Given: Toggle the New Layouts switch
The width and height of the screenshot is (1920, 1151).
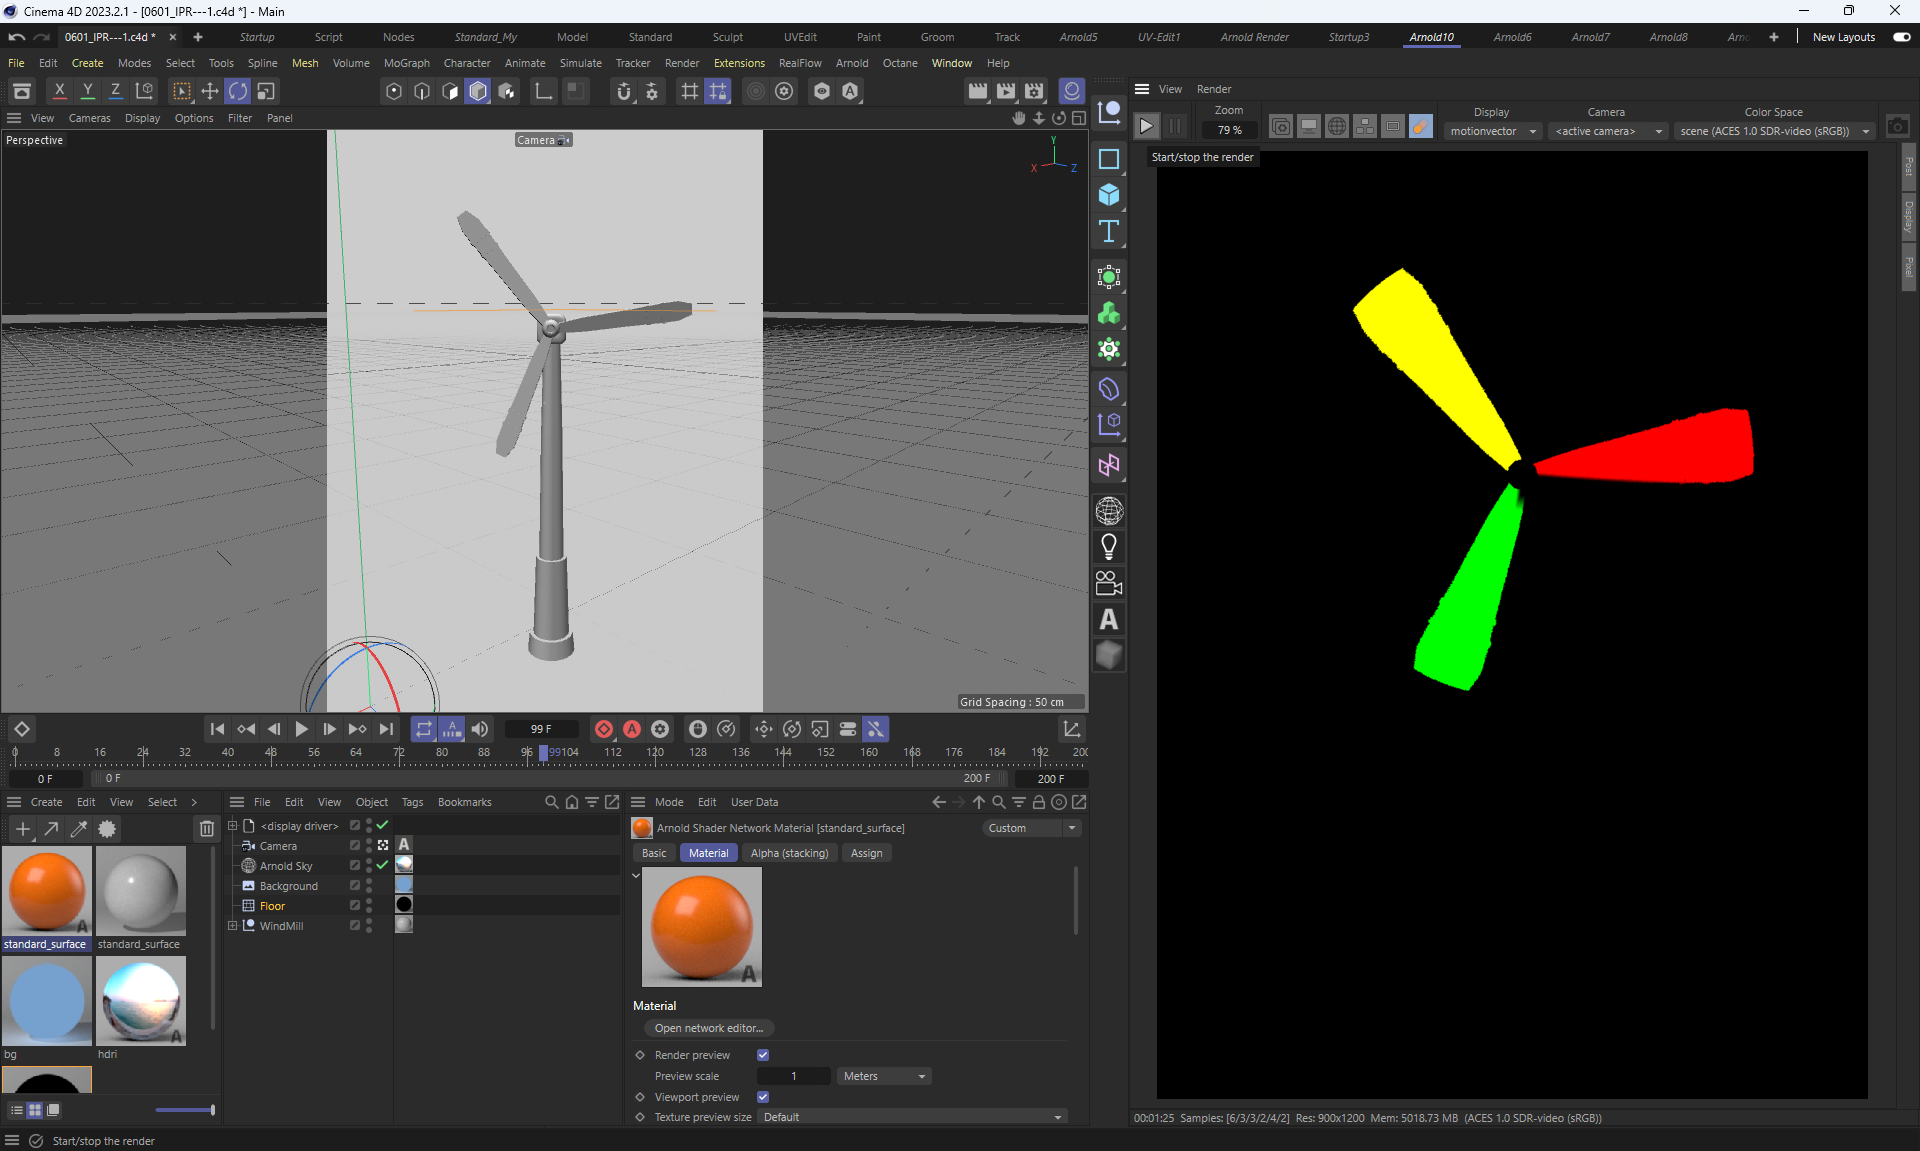Looking at the screenshot, I should tap(1901, 37).
